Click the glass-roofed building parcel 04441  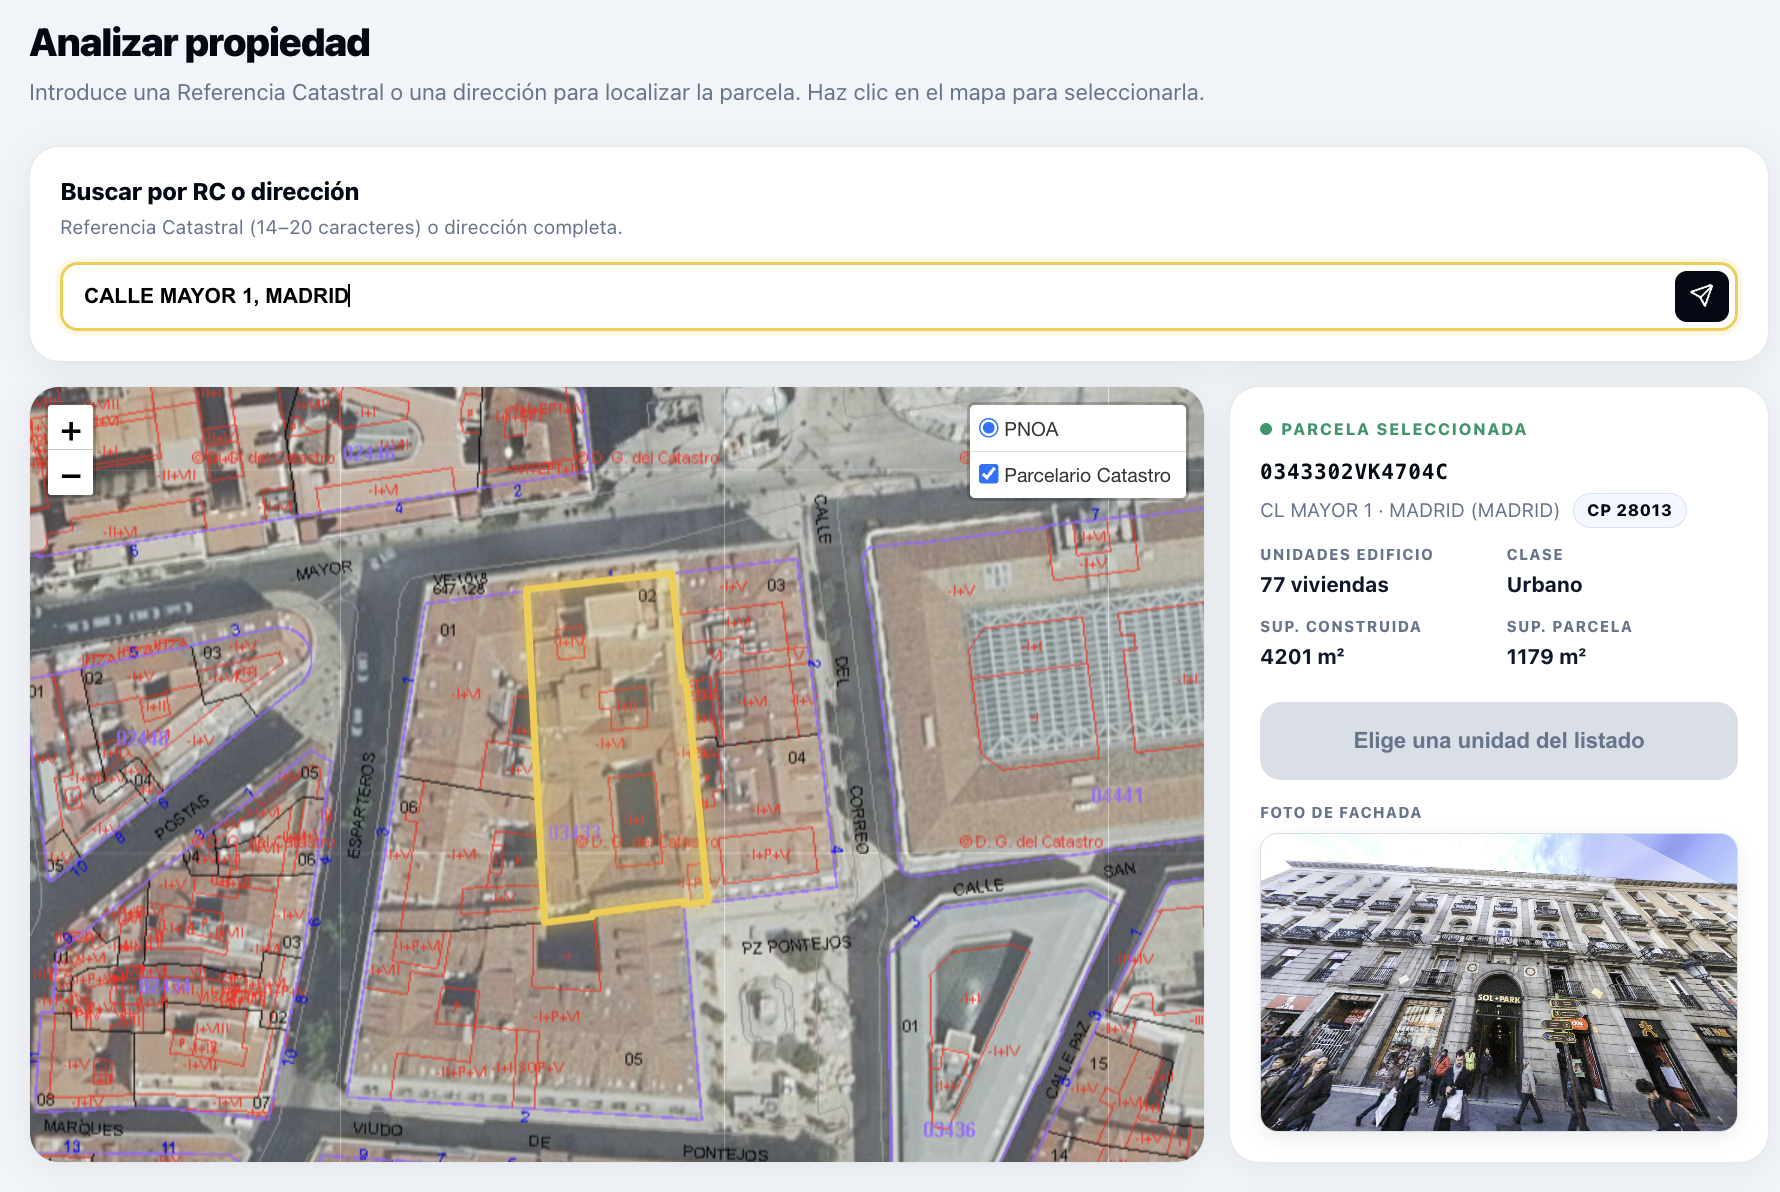coord(1040,690)
